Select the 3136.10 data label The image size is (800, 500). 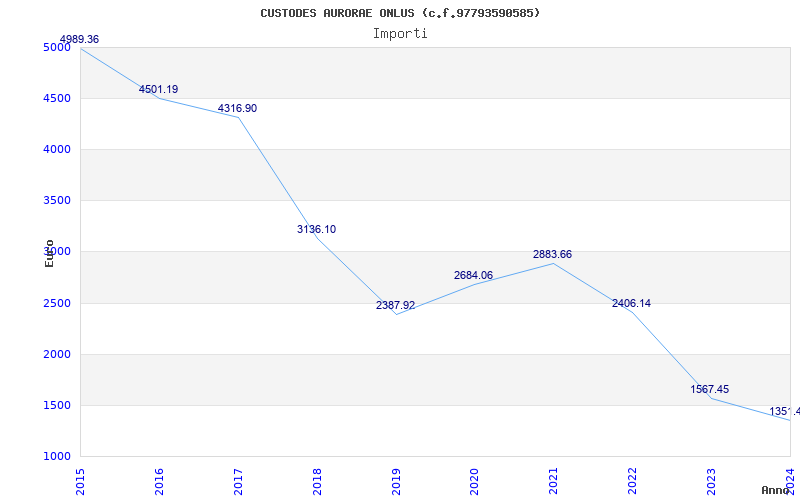click(316, 229)
